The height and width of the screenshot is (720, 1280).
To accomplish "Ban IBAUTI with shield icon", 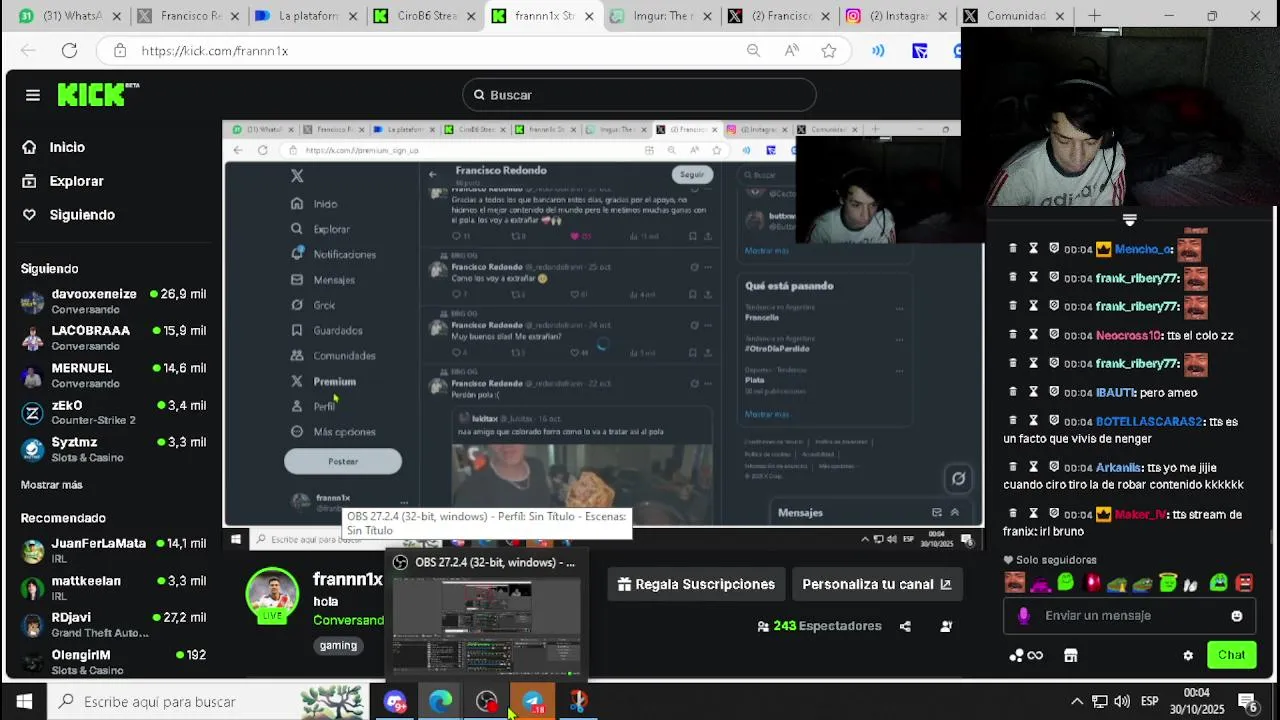I will pos(1054,392).
